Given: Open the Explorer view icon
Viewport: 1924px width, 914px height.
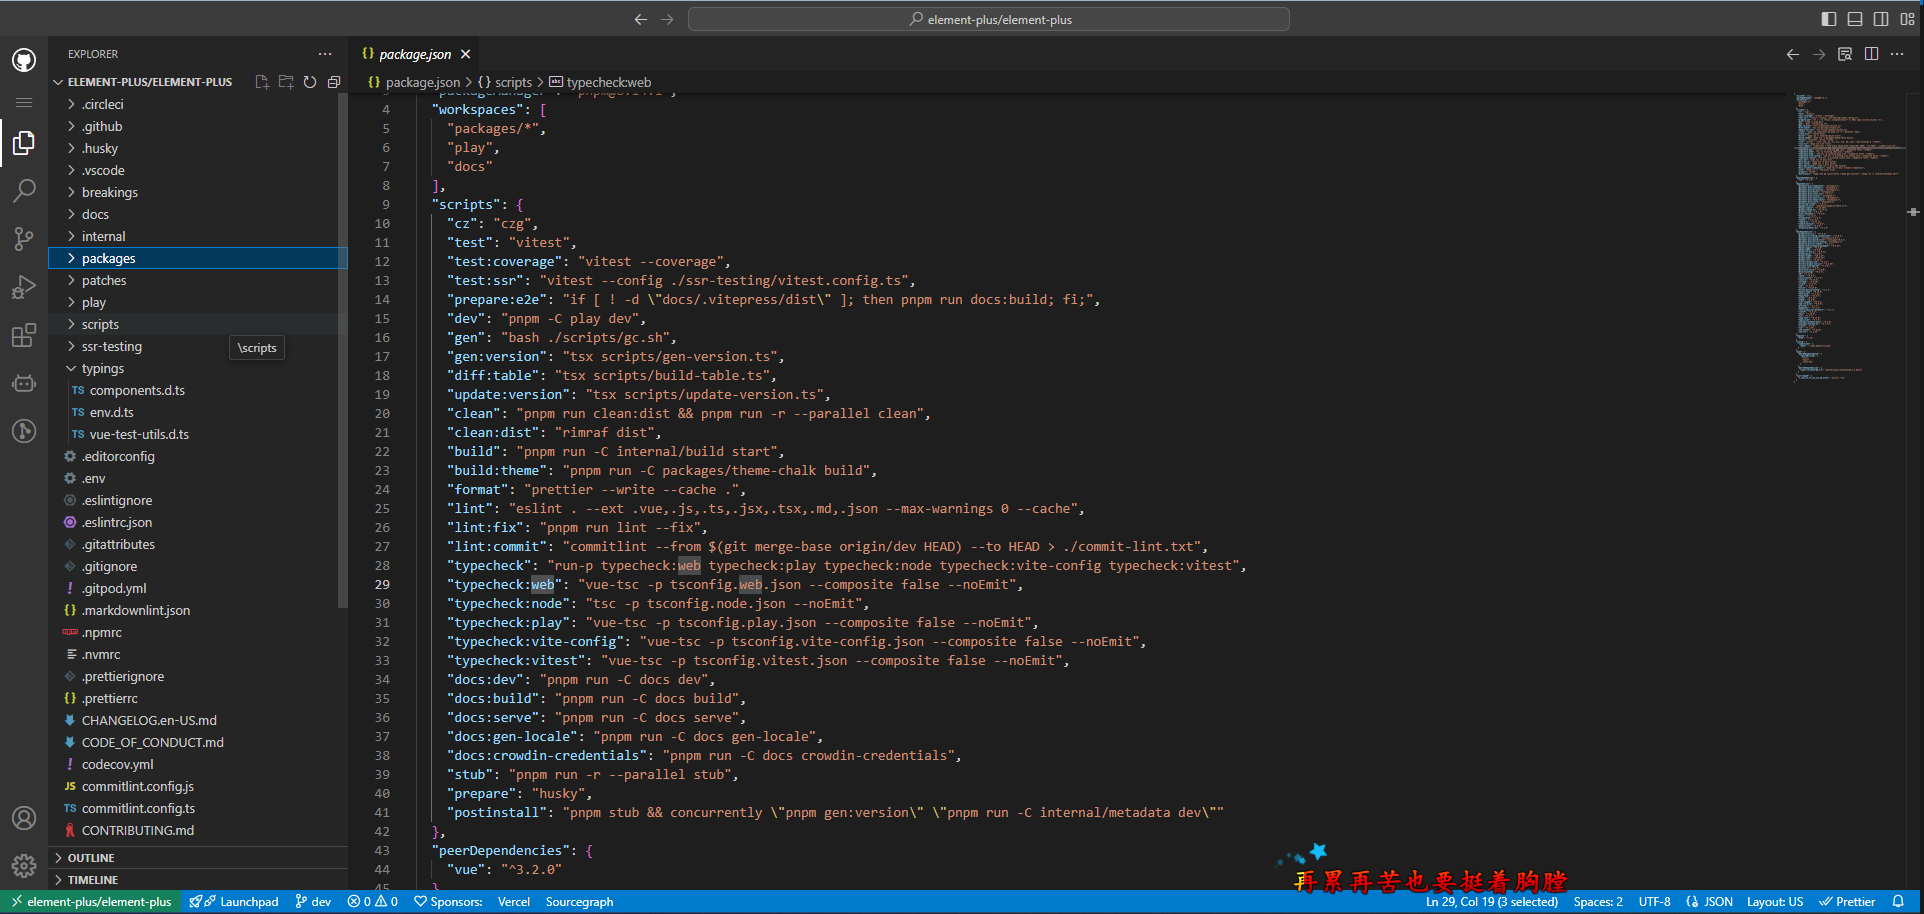Looking at the screenshot, I should [x=24, y=143].
